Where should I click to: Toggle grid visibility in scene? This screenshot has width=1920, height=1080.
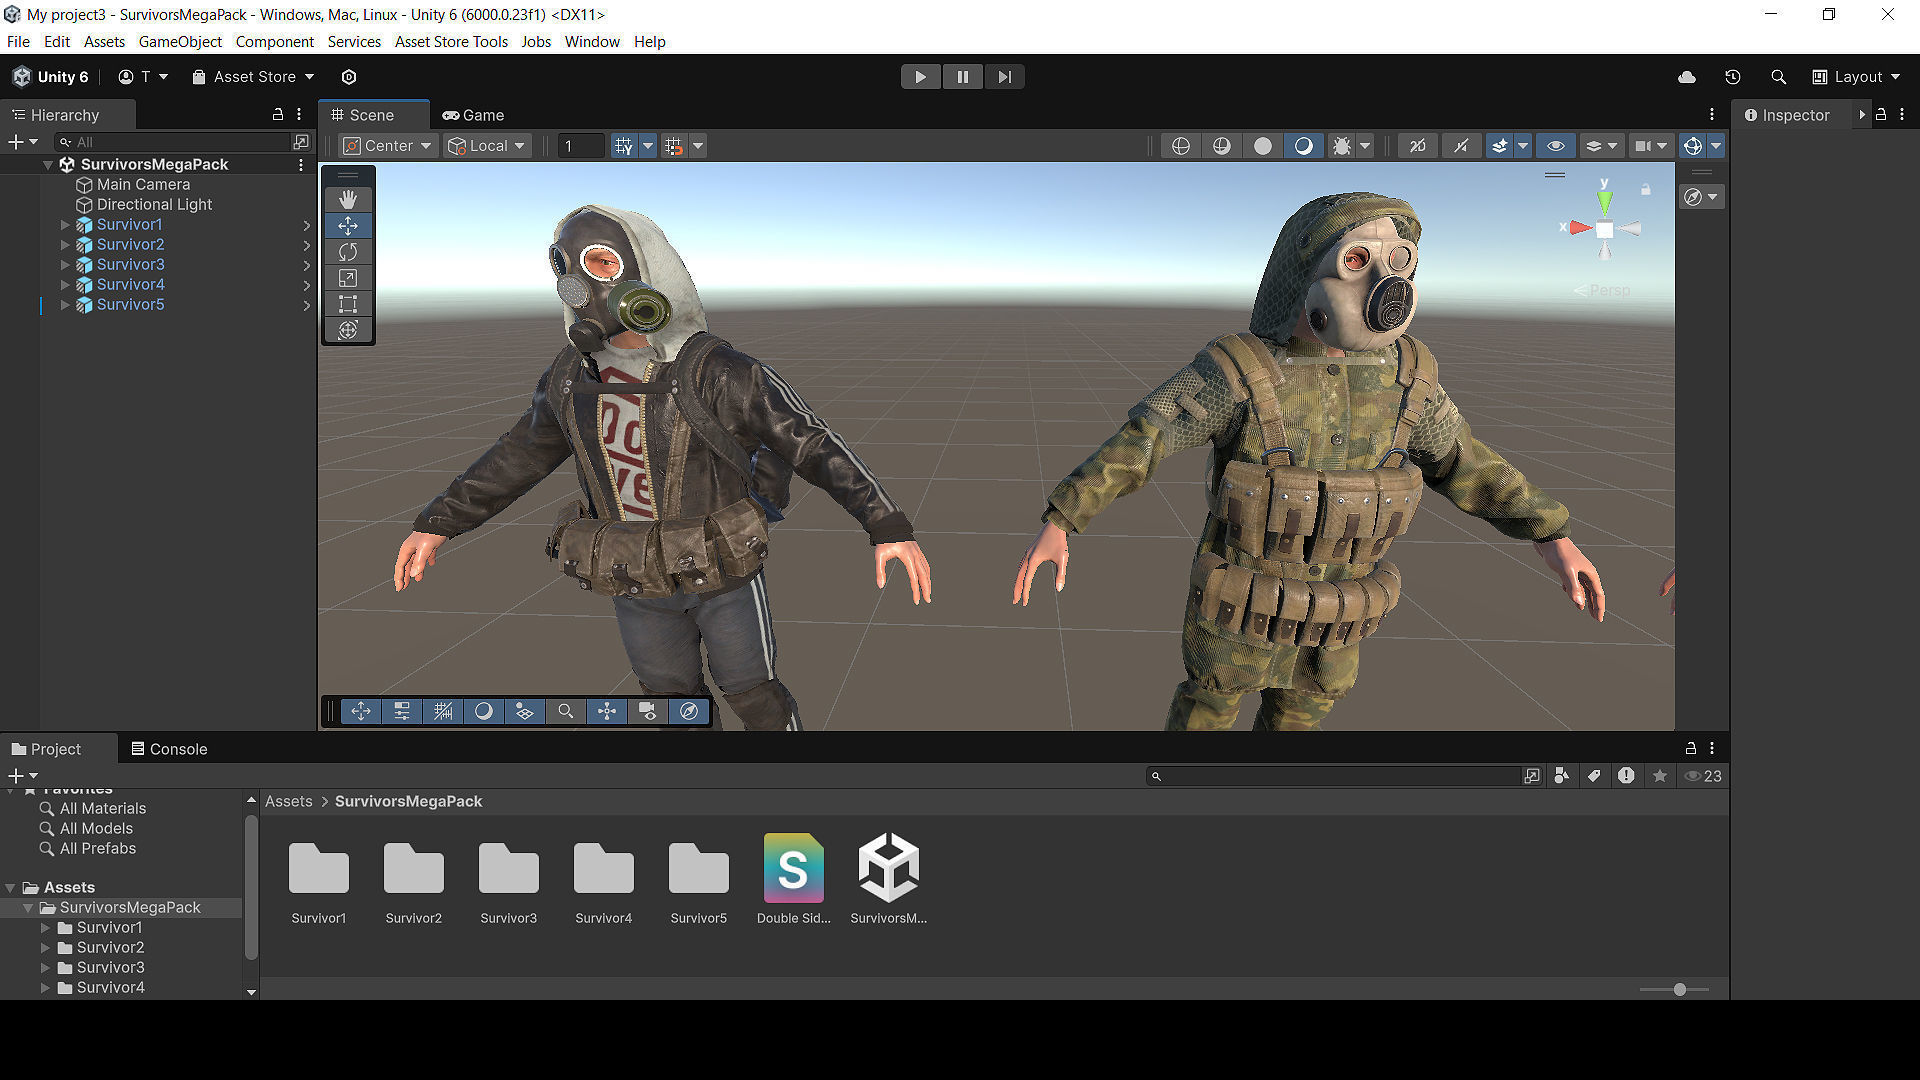point(624,146)
